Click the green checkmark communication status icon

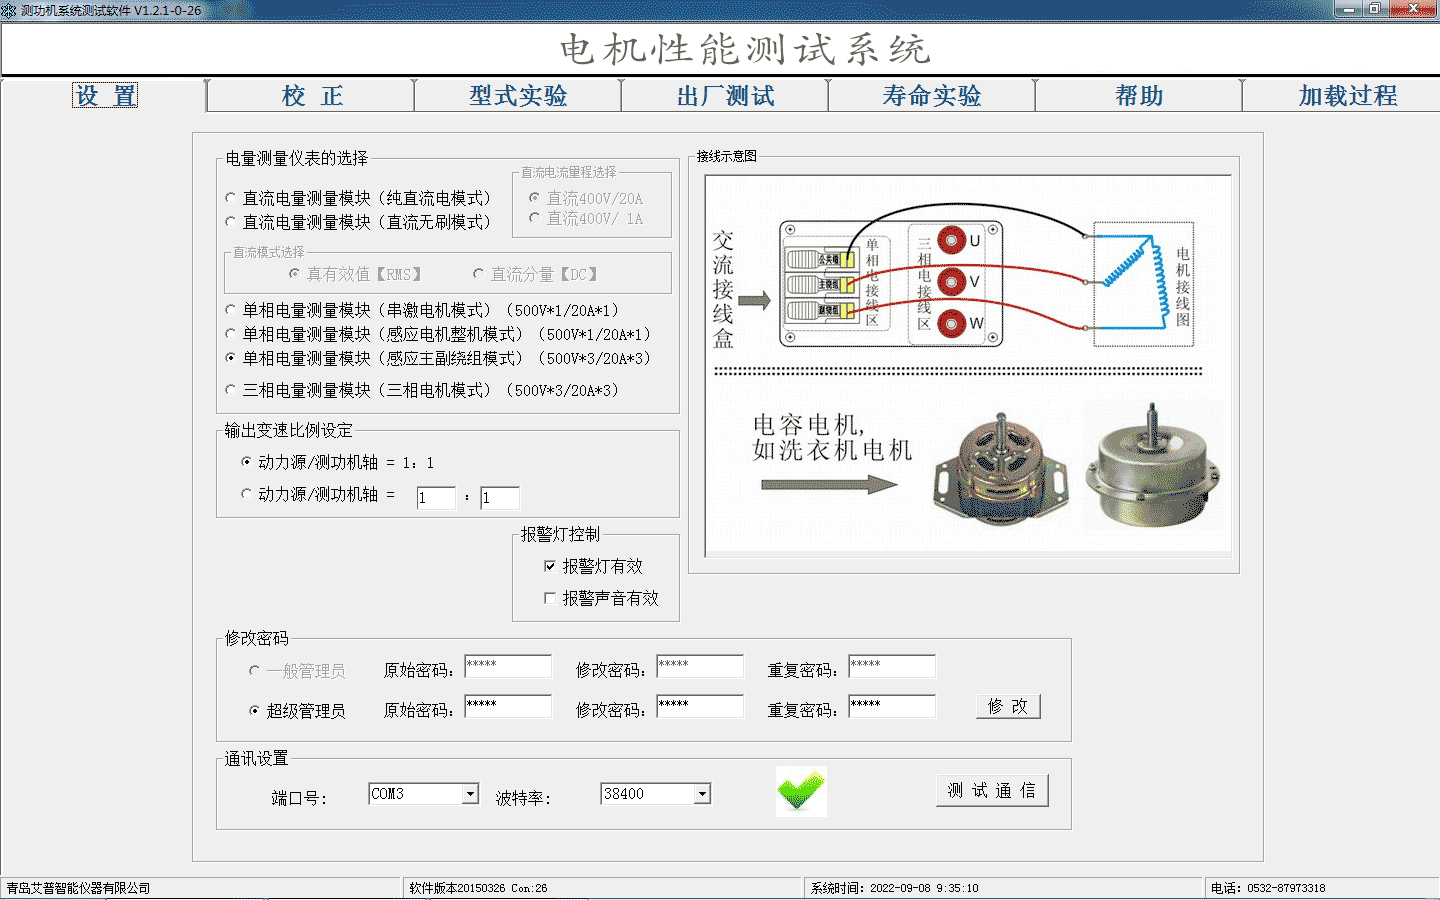click(x=800, y=791)
